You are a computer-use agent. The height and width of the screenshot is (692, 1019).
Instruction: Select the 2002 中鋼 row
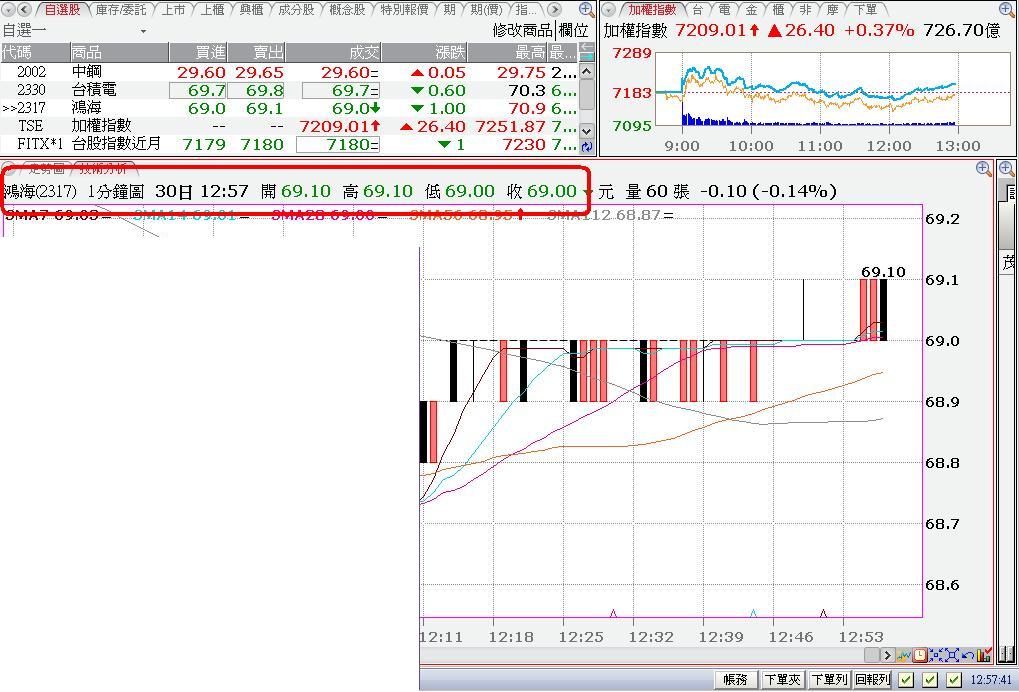tap(289, 72)
